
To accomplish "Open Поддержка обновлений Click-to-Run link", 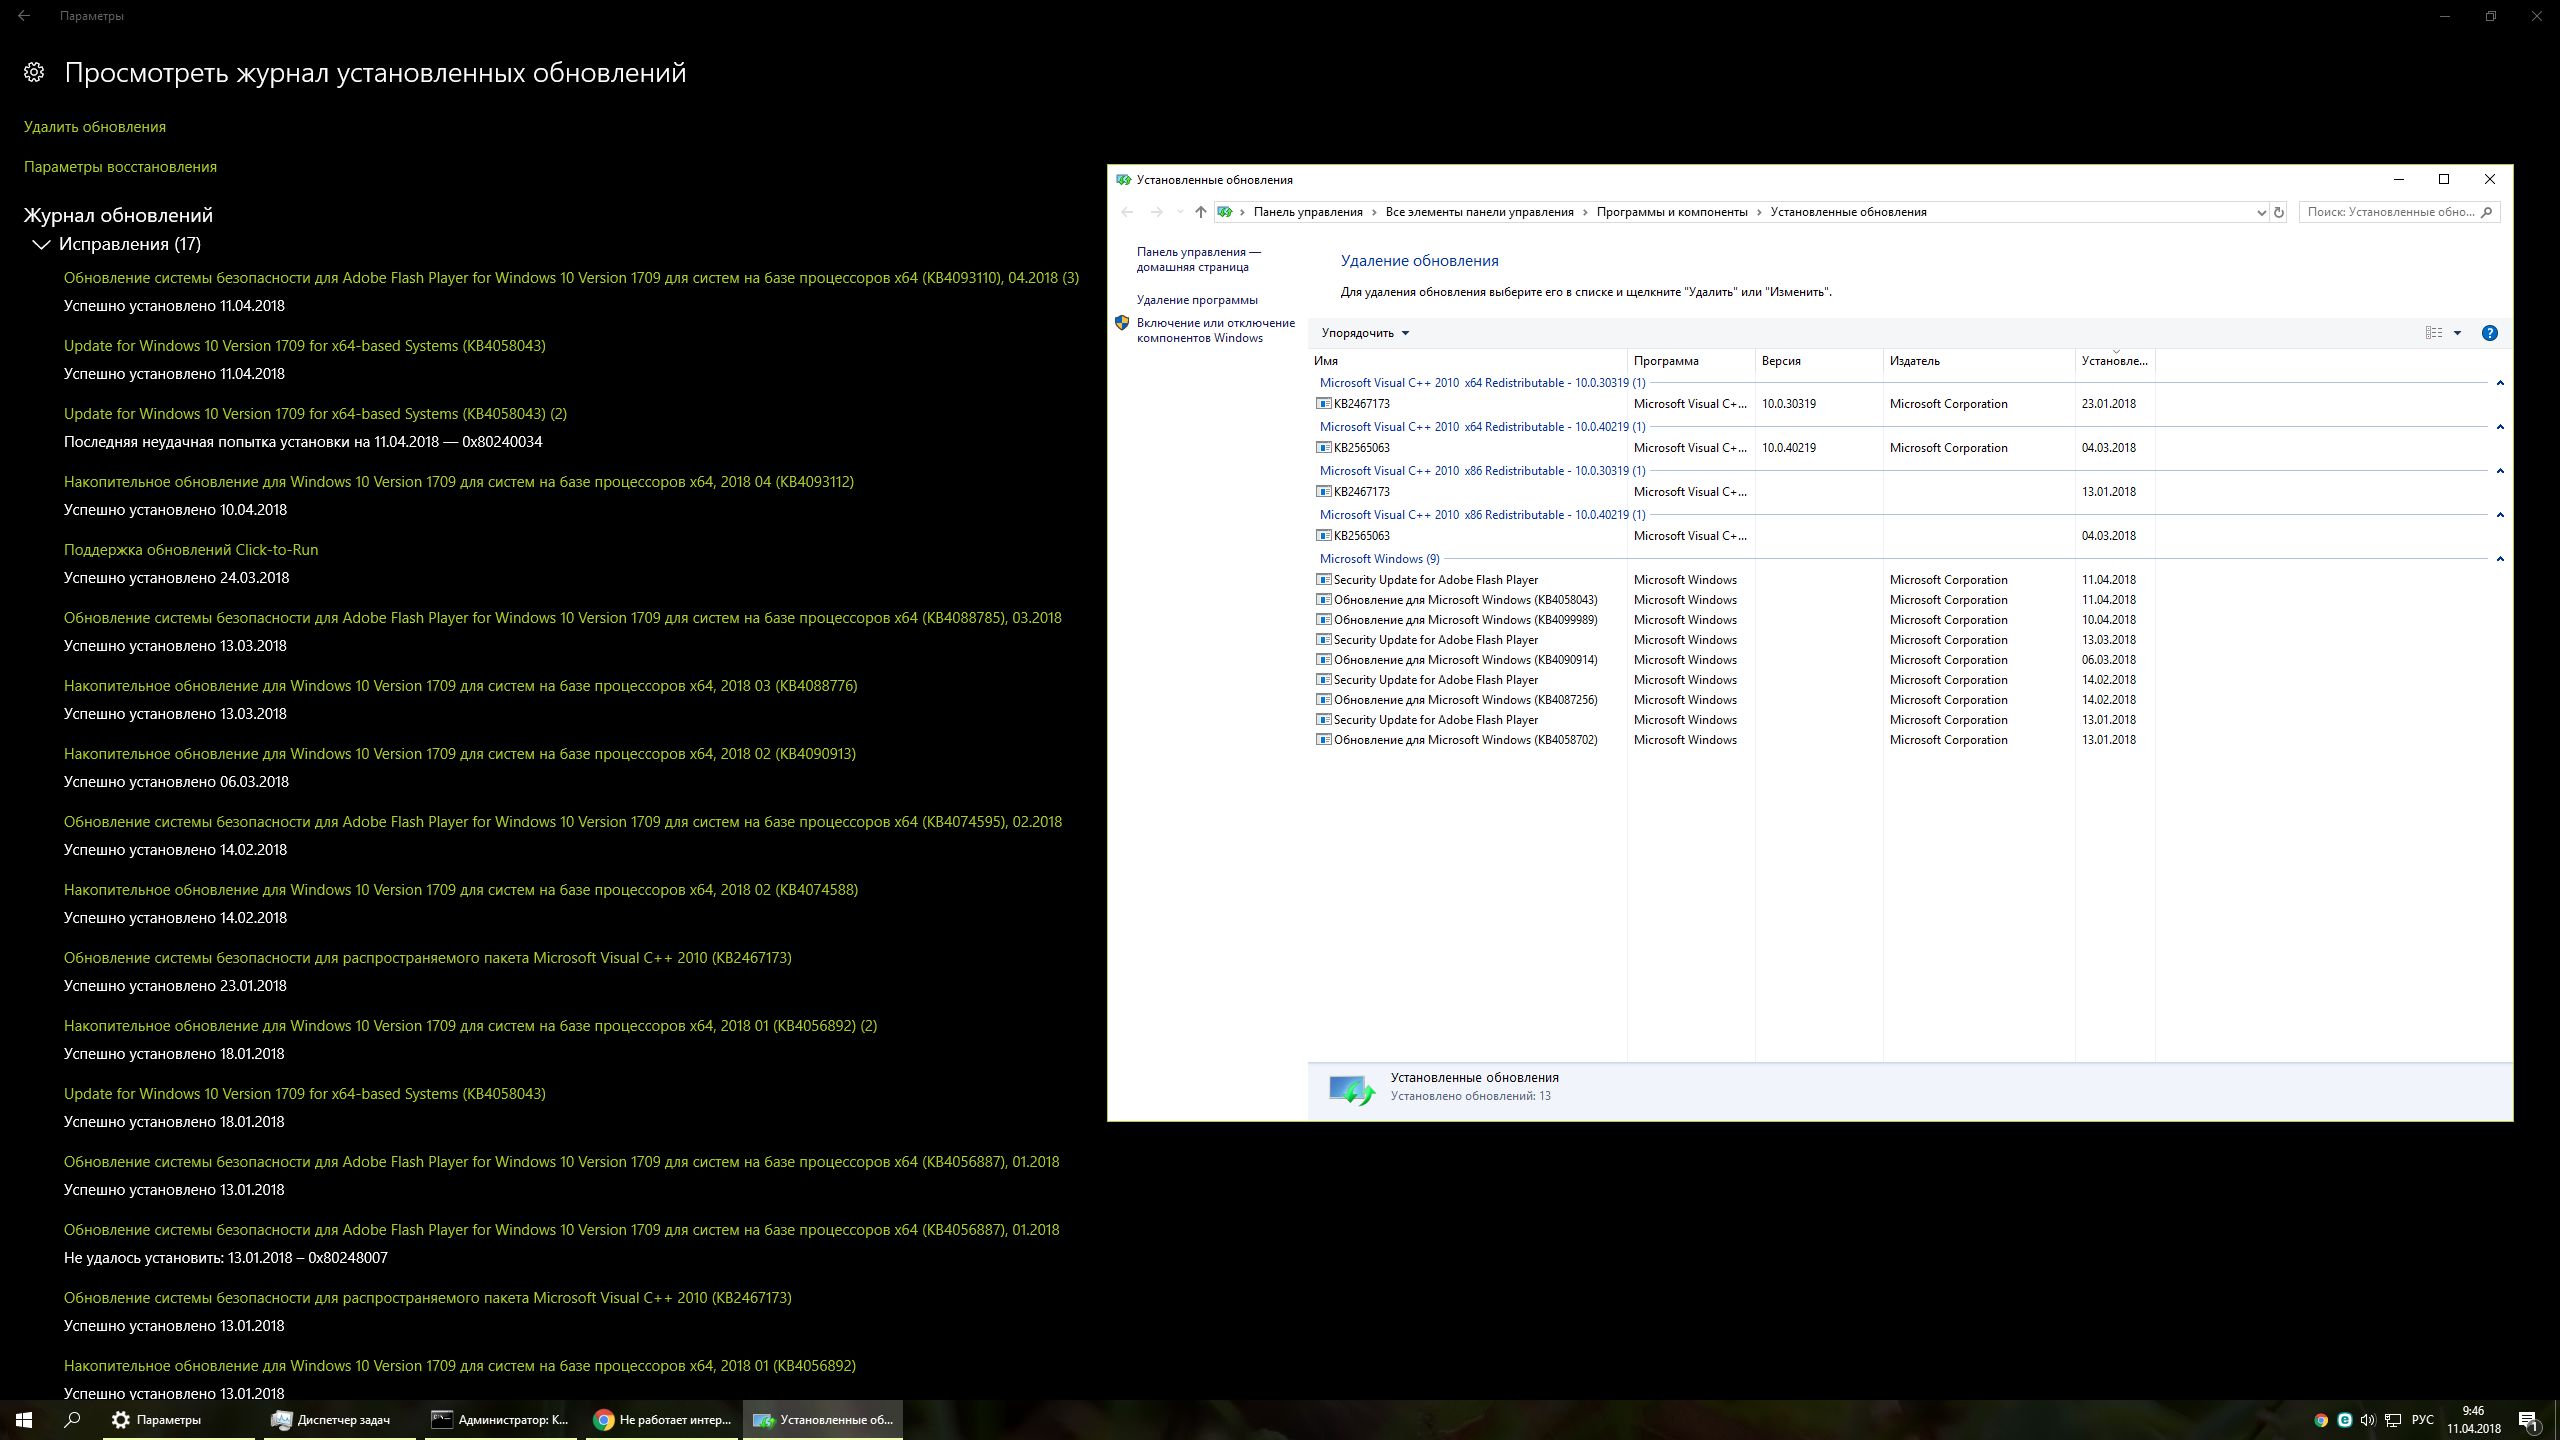I will pos(191,550).
